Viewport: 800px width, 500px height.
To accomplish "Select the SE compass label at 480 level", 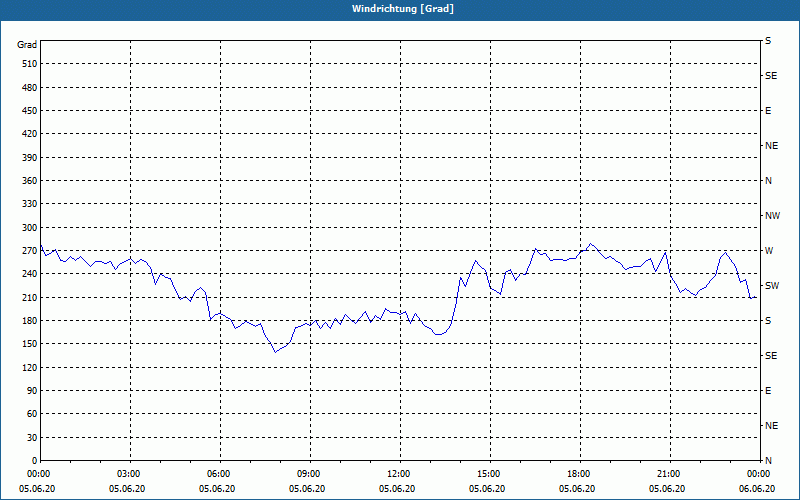I will pos(771,76).
